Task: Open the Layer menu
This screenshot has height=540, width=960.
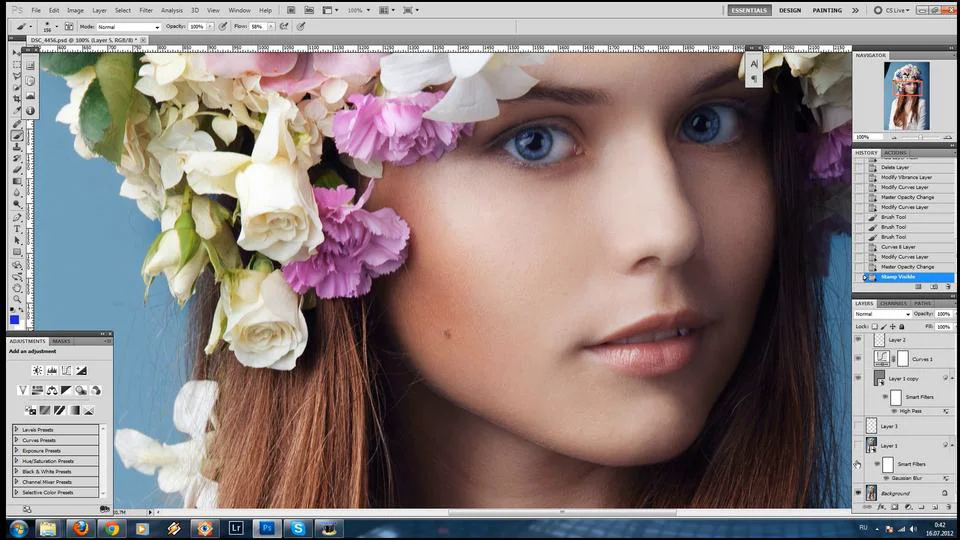Action: [x=99, y=10]
